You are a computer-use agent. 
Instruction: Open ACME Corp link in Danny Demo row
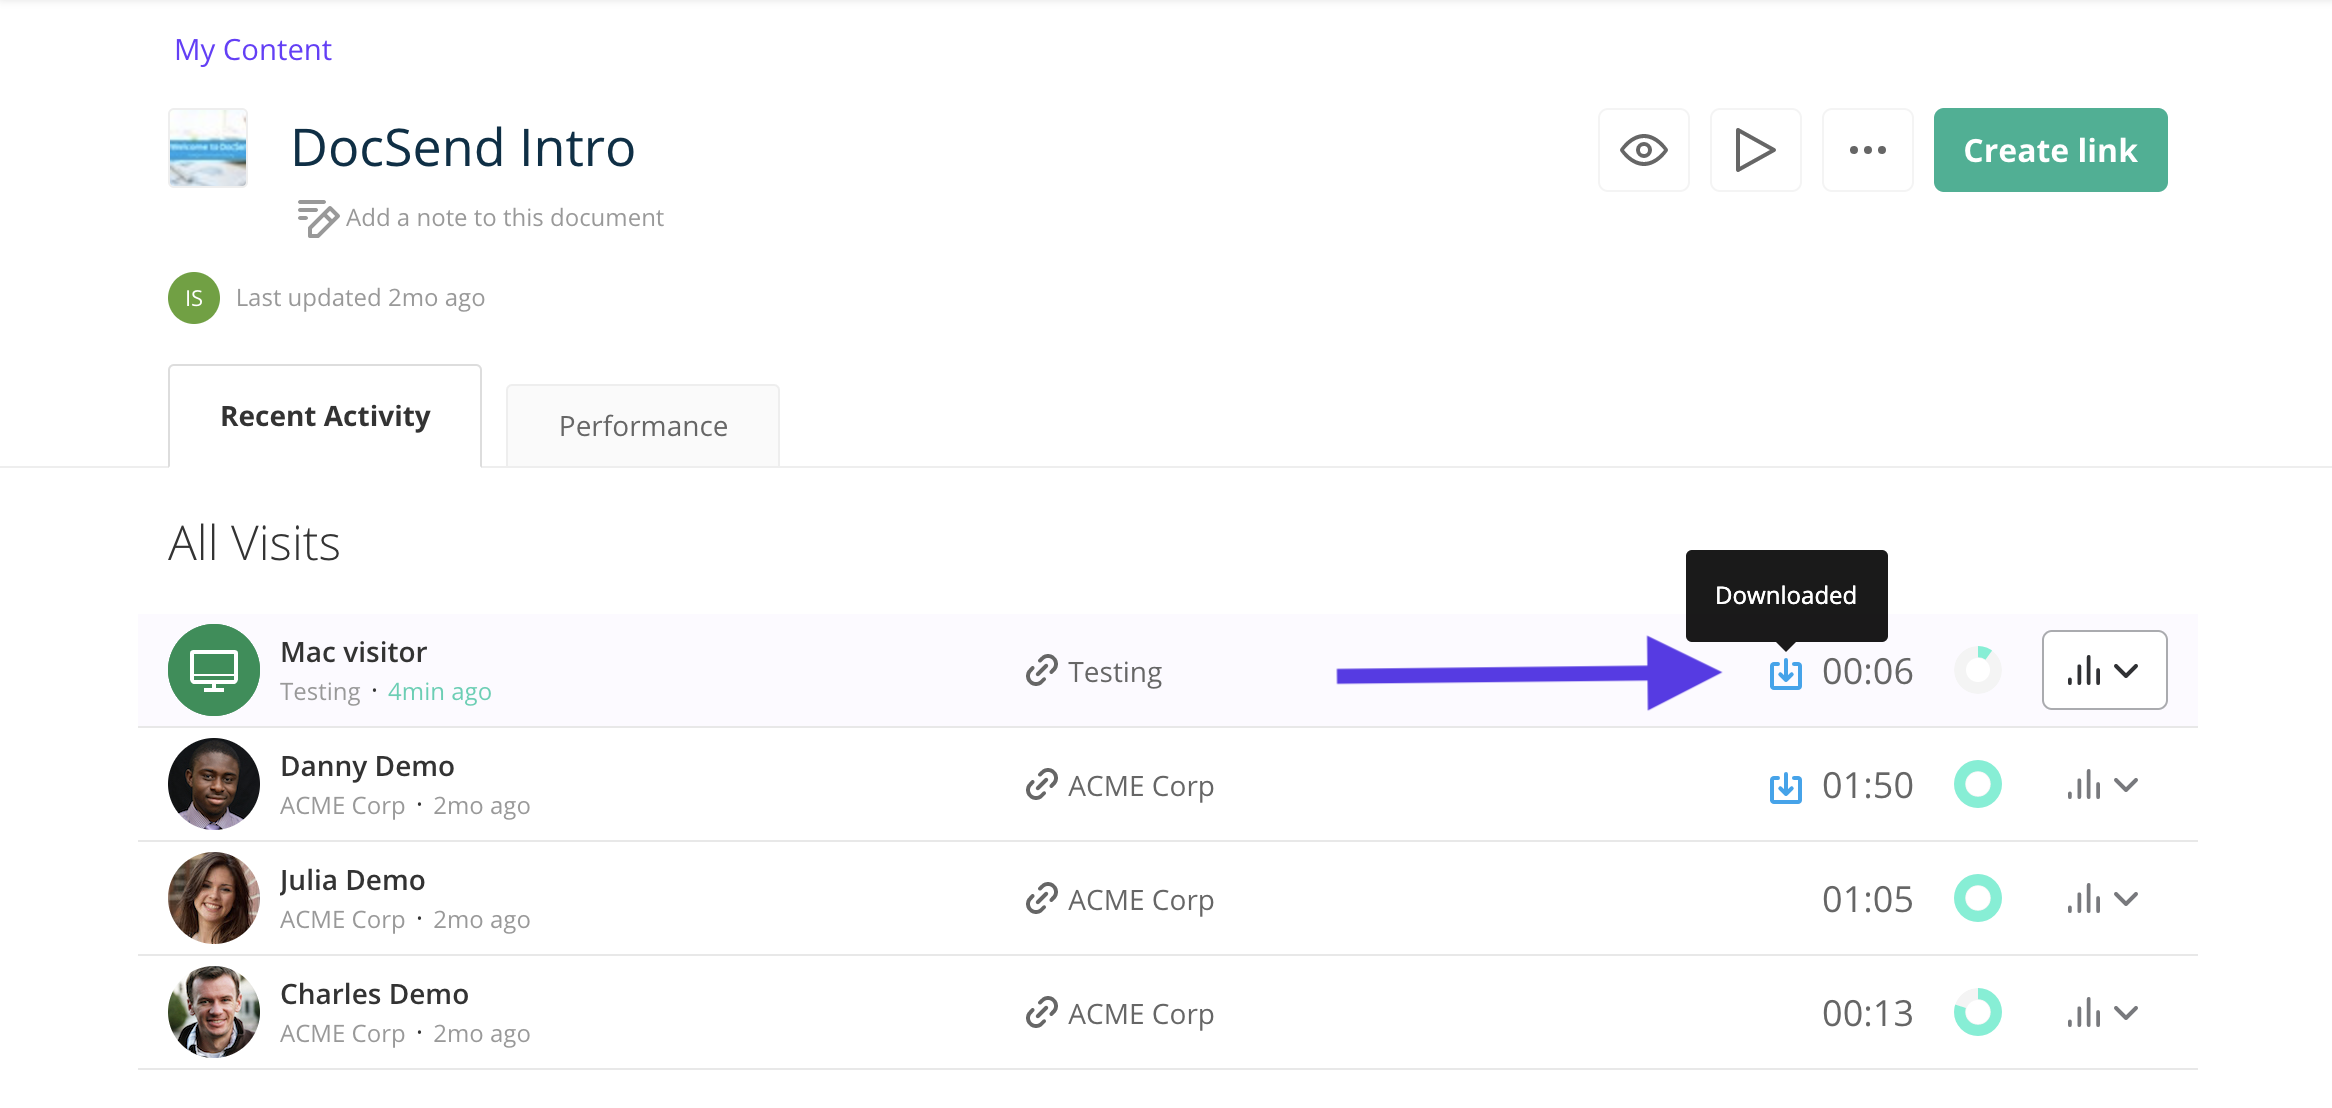click(x=1141, y=786)
